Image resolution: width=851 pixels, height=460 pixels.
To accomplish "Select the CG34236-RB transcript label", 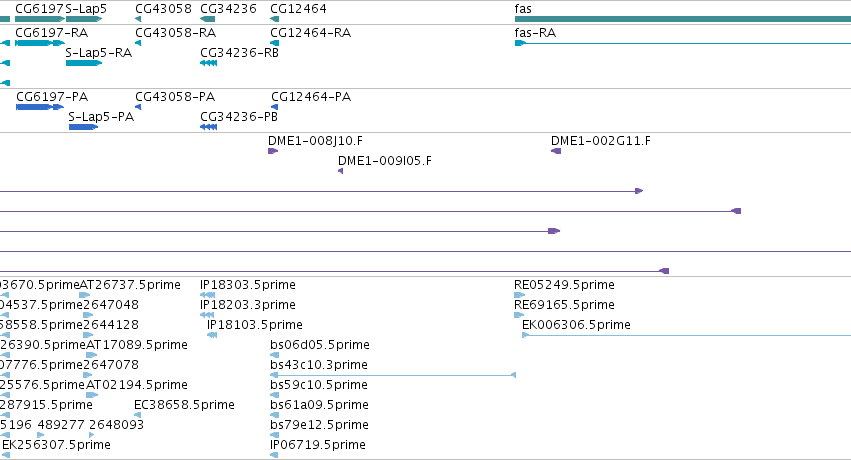I will click(x=239, y=53).
